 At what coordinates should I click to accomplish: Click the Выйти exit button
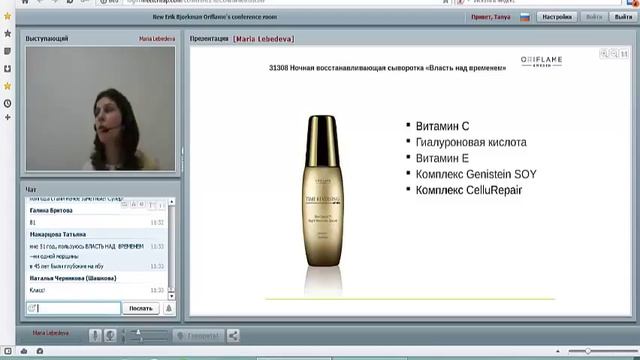click(x=623, y=17)
